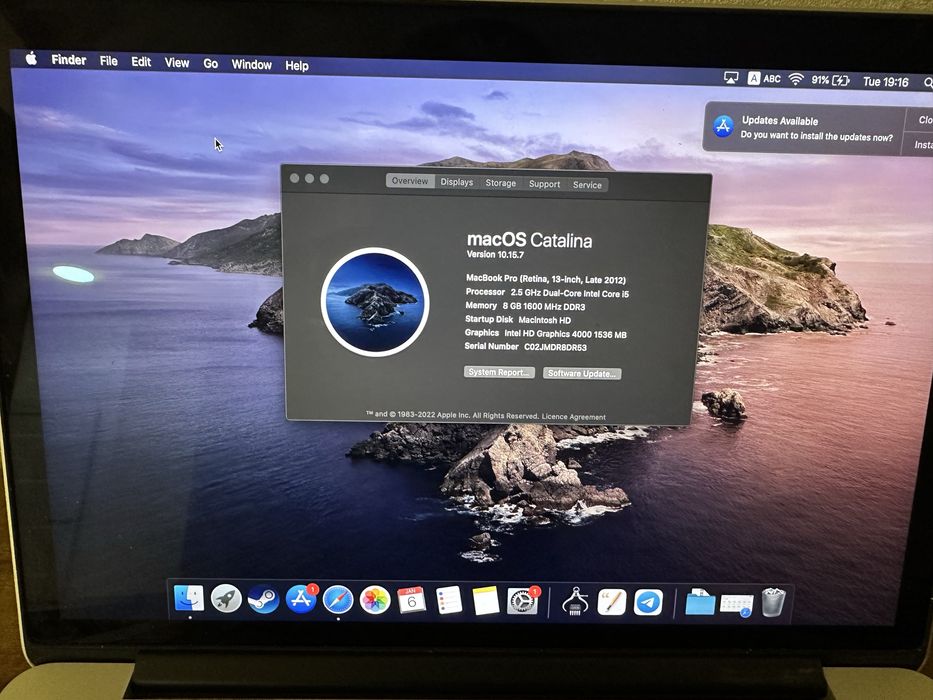
Task: Open the Window menu
Action: (x=251, y=64)
